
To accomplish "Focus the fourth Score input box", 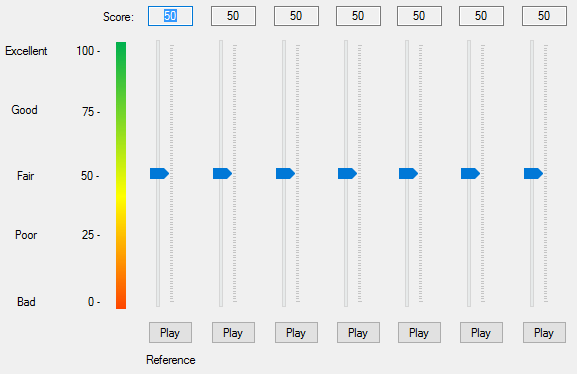I will coord(358,16).
